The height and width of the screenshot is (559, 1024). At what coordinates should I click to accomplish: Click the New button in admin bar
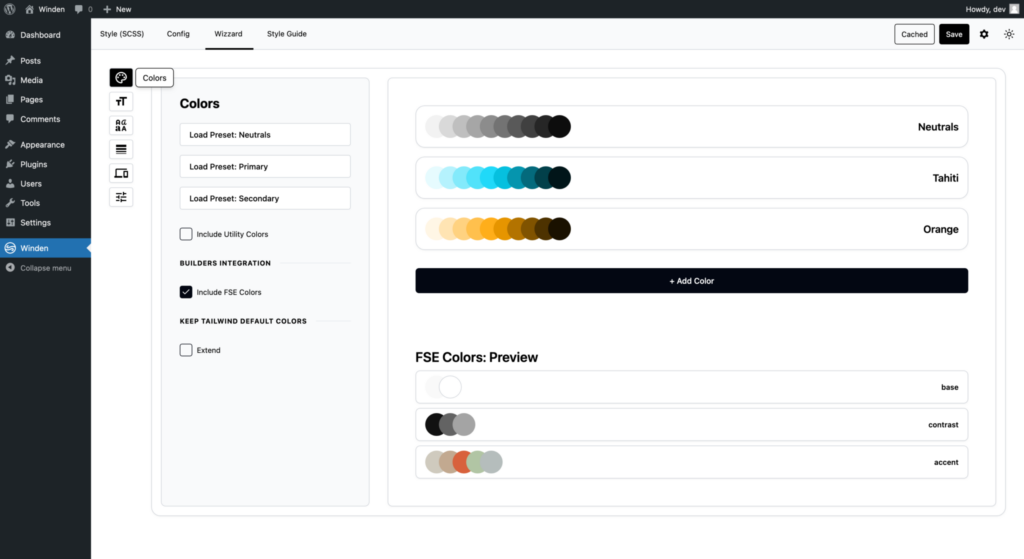pyautogui.click(x=118, y=9)
